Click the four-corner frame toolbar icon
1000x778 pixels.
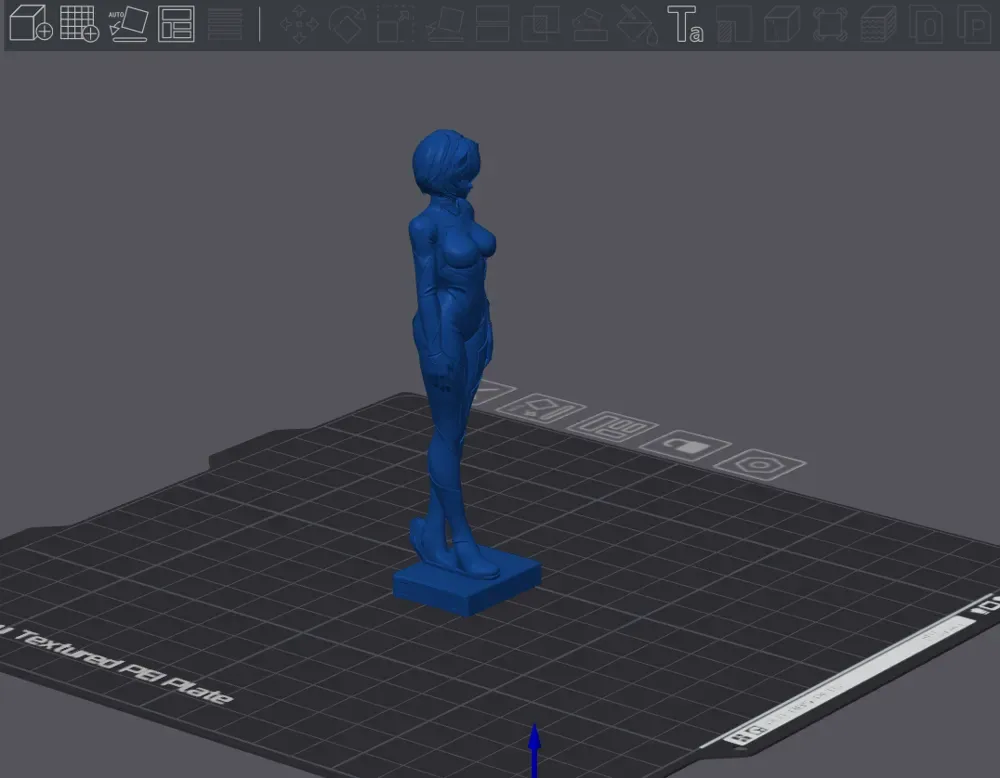[830, 24]
